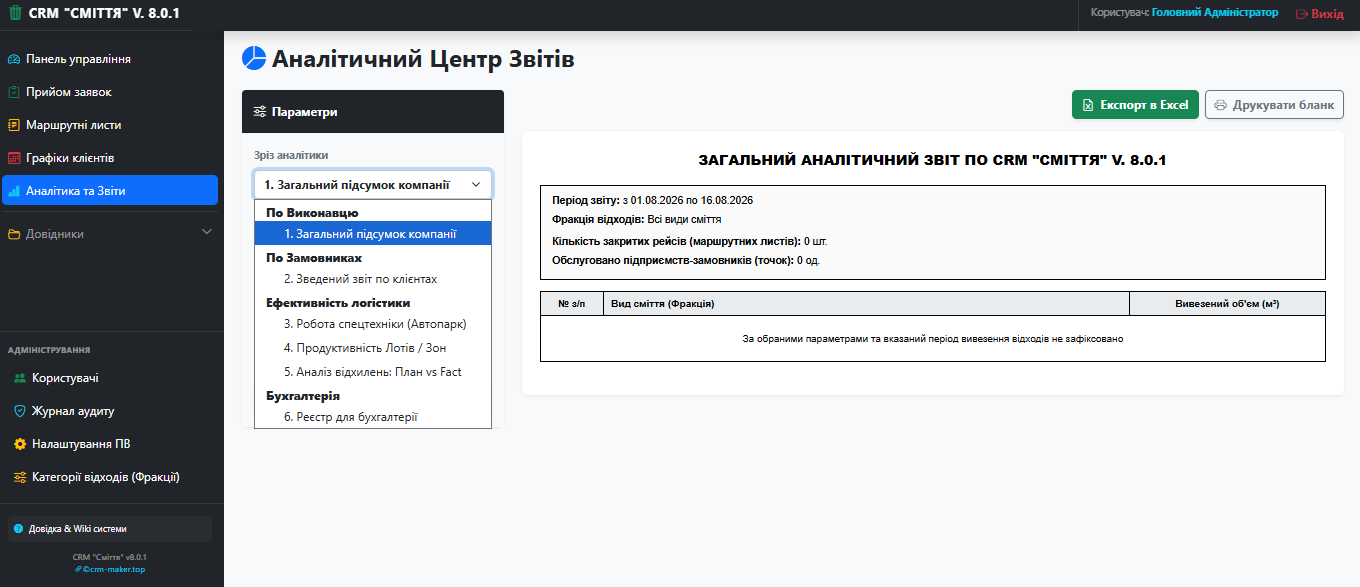Click the Експорт в Excel button
Screen dimensions: 1360x587
pyautogui.click(x=1135, y=105)
